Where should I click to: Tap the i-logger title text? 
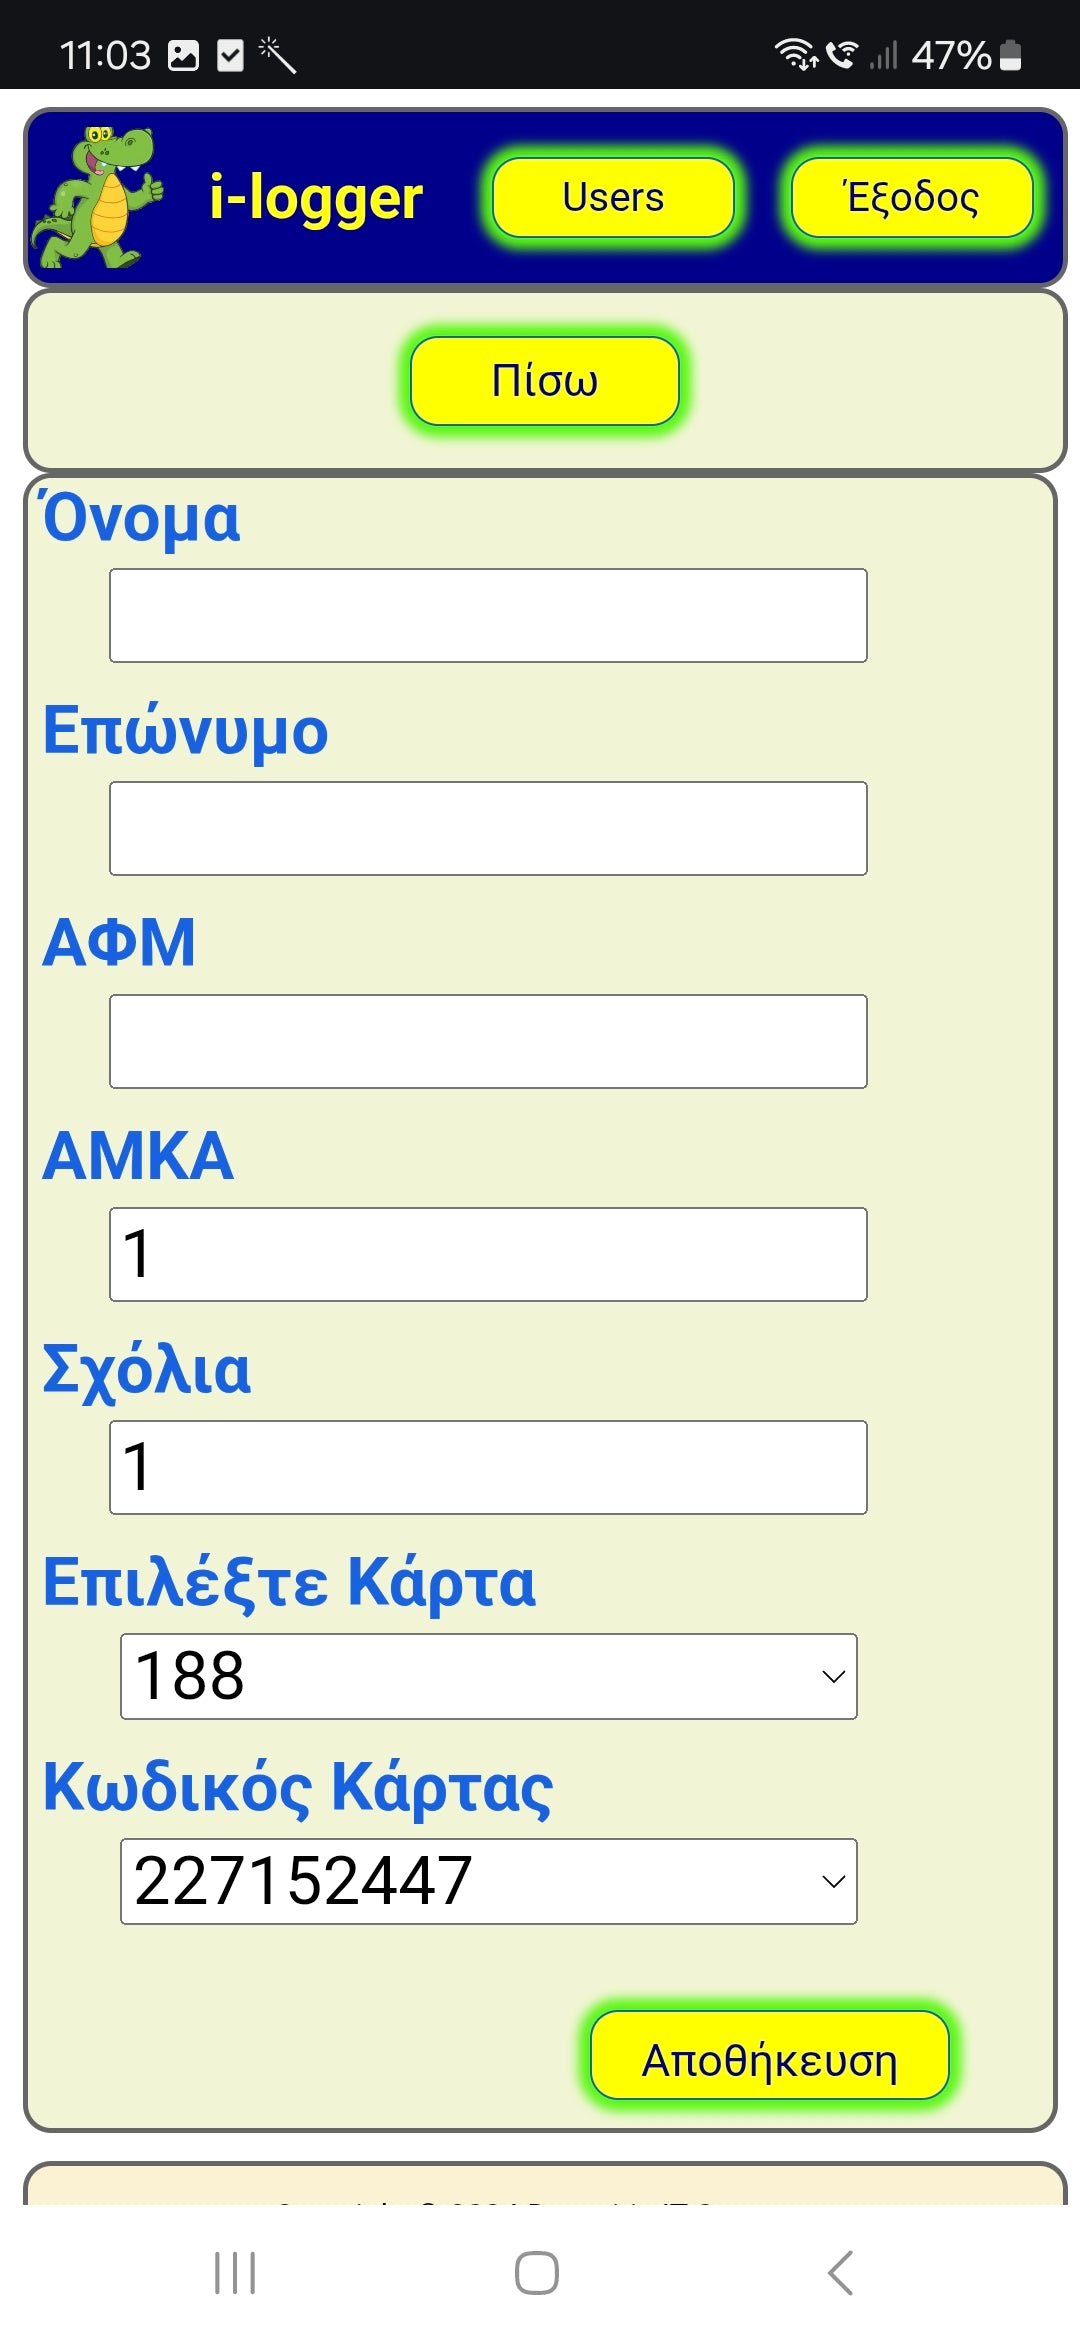315,197
